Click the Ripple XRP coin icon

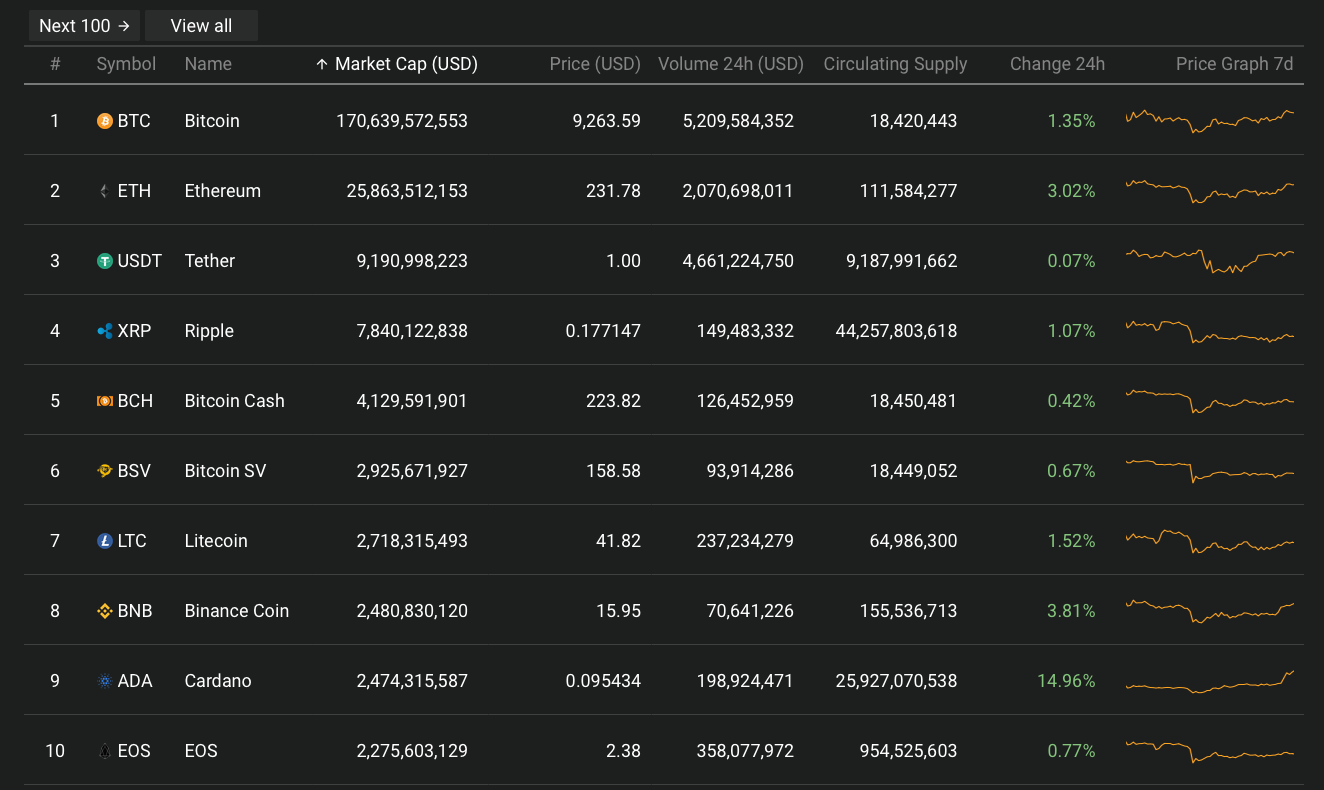105,331
